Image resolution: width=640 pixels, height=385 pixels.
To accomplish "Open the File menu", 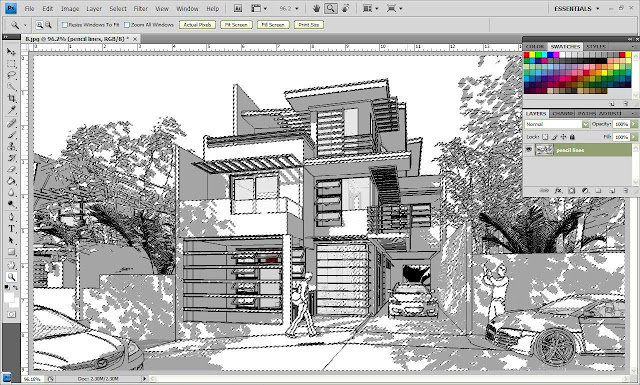I will 29,9.
